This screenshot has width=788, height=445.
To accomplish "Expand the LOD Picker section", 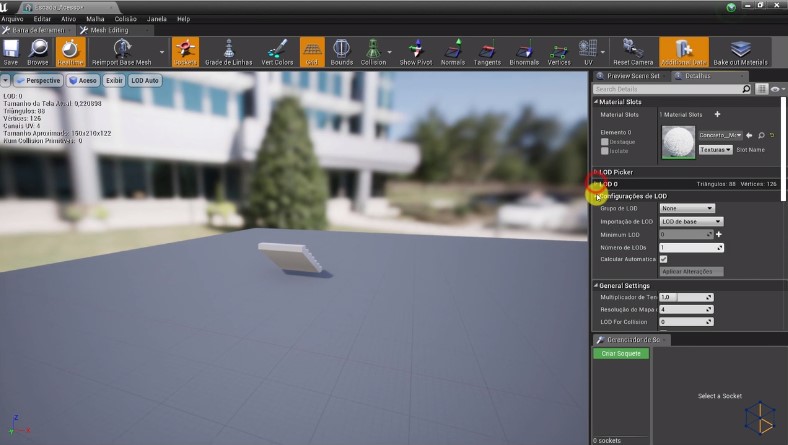I will tap(596, 172).
